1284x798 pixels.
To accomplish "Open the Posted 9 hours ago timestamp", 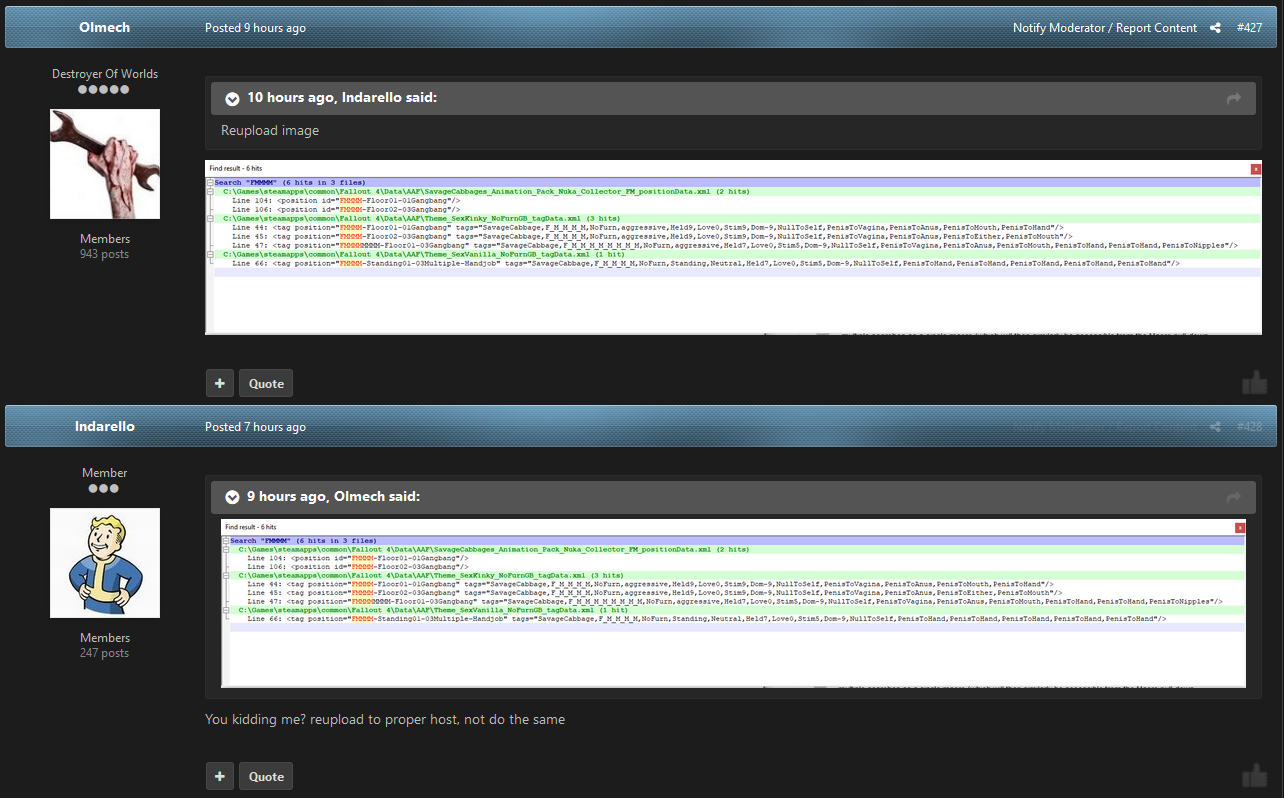I will [x=255, y=28].
